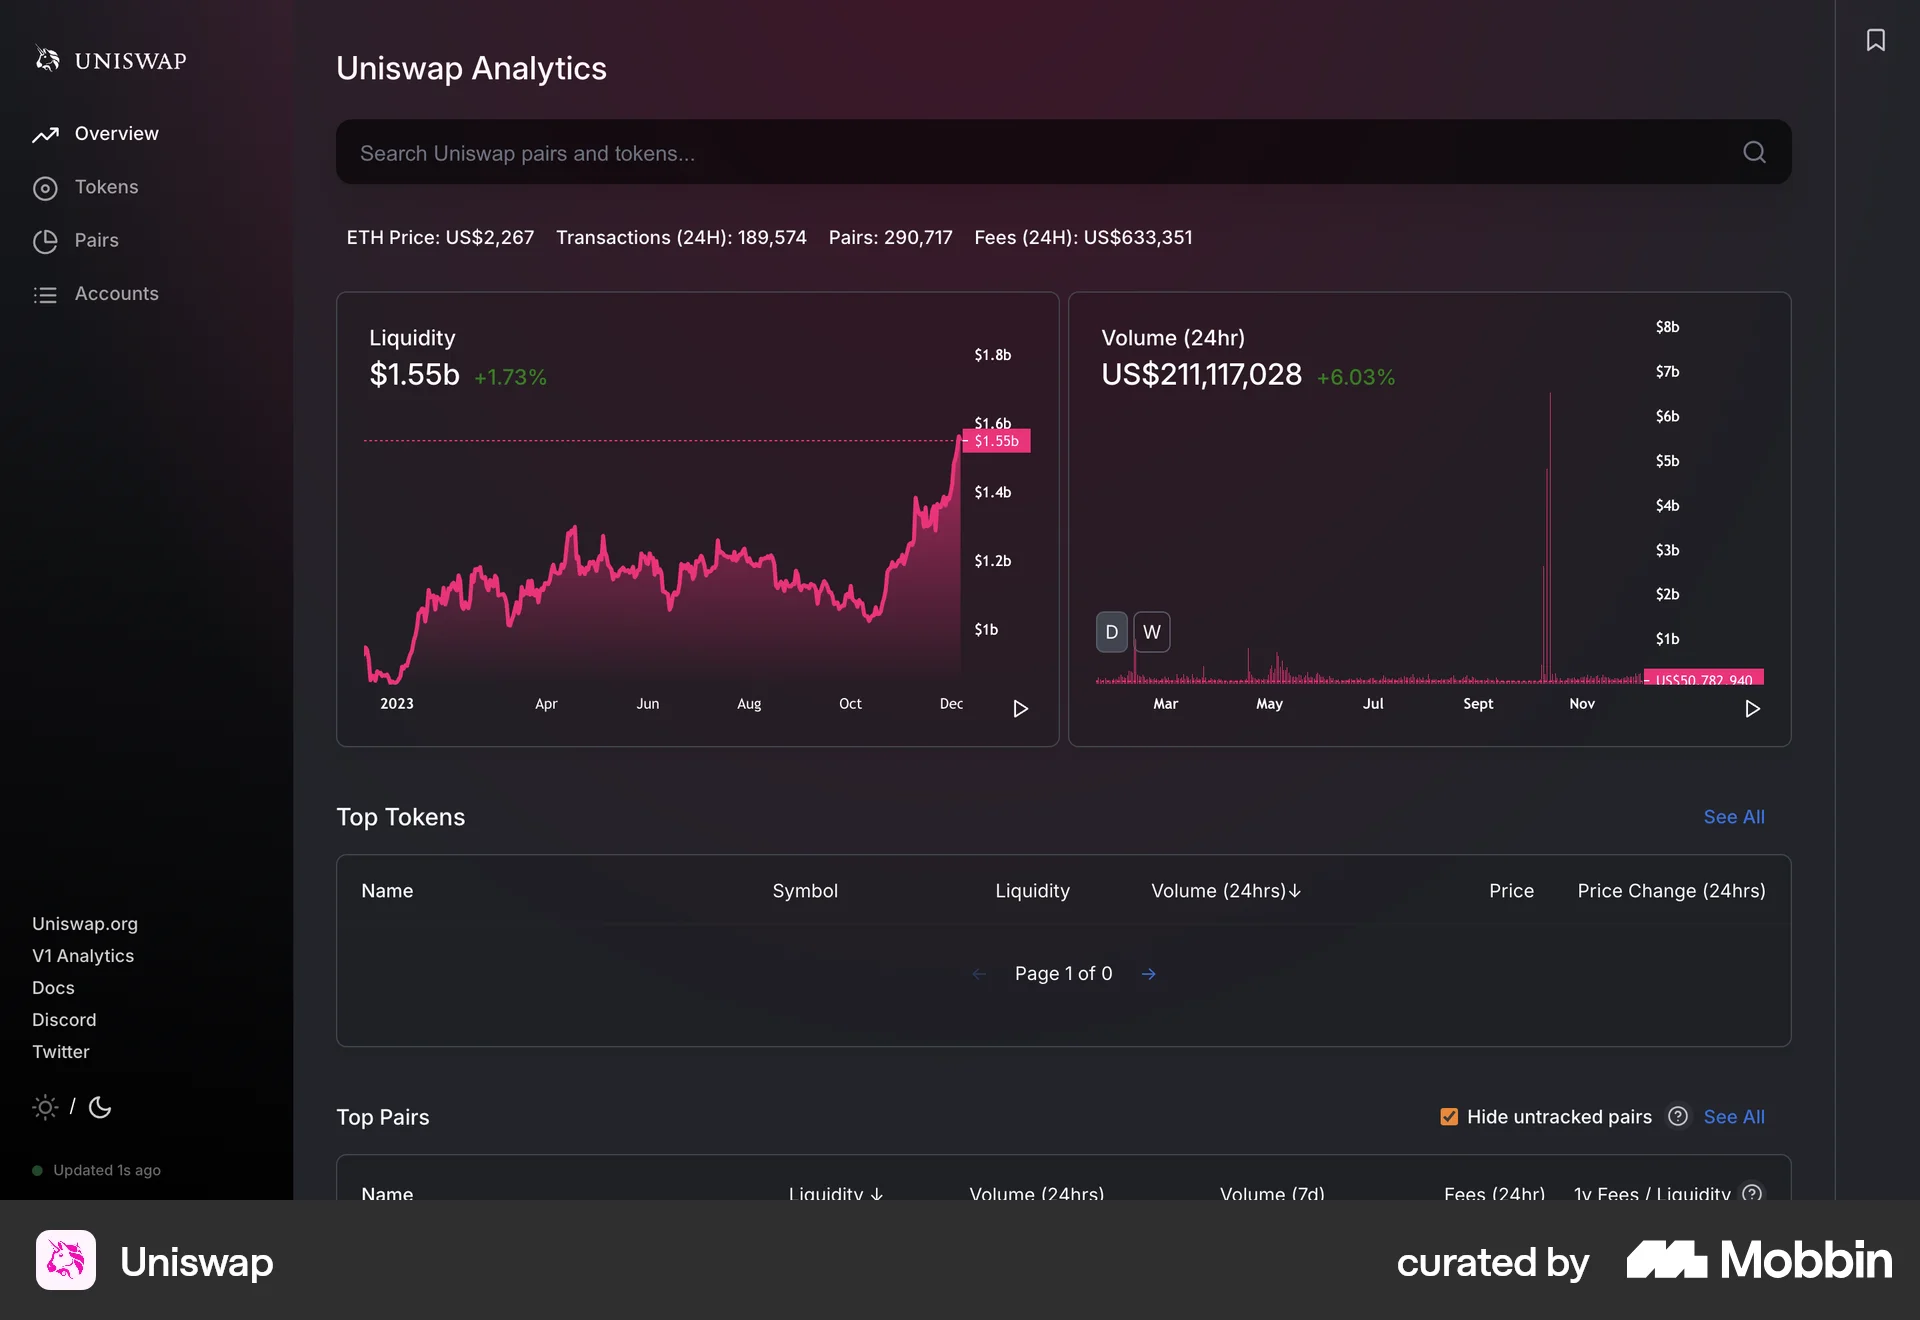This screenshot has width=1920, height=1320.
Task: Enable Hide untracked pairs checkbox
Action: (x=1447, y=1116)
